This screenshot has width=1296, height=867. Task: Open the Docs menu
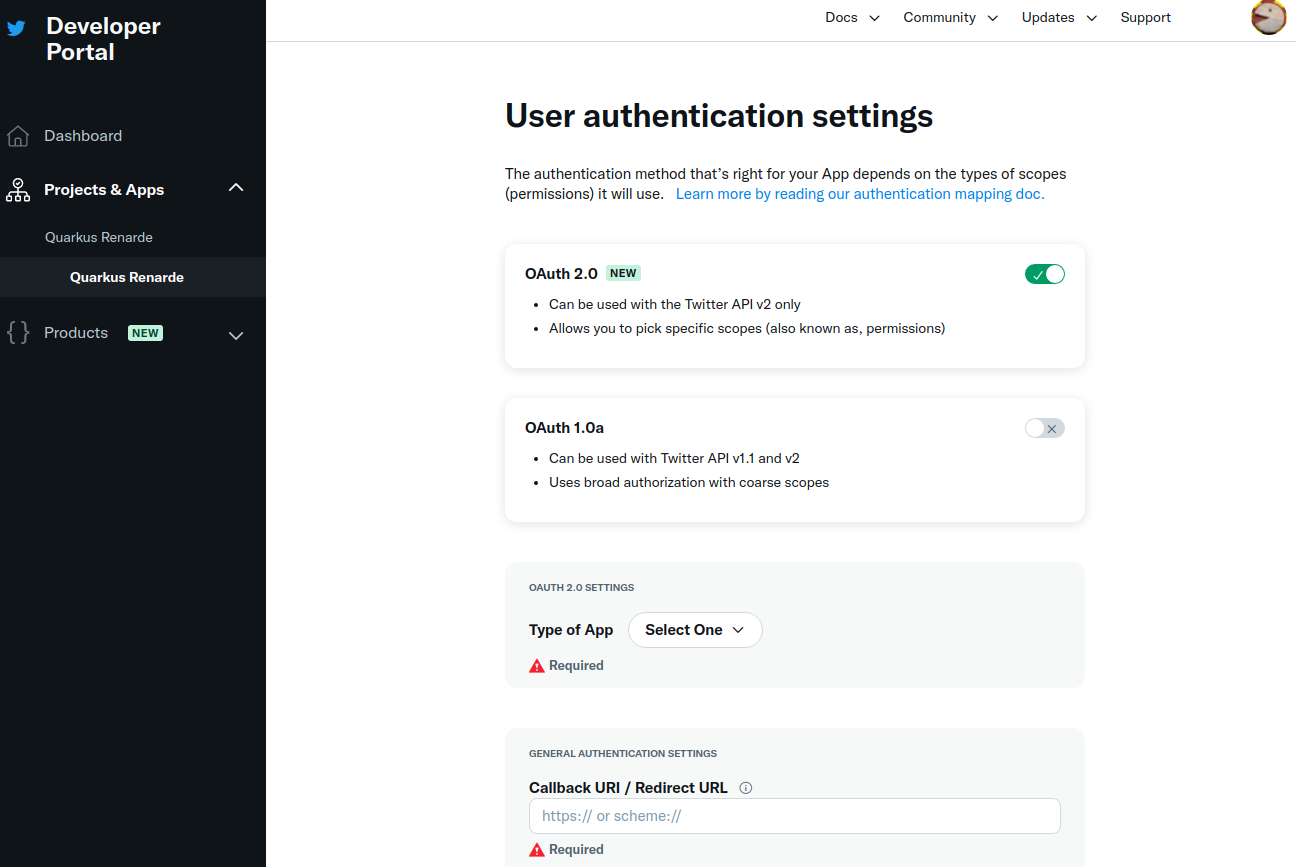tap(852, 18)
